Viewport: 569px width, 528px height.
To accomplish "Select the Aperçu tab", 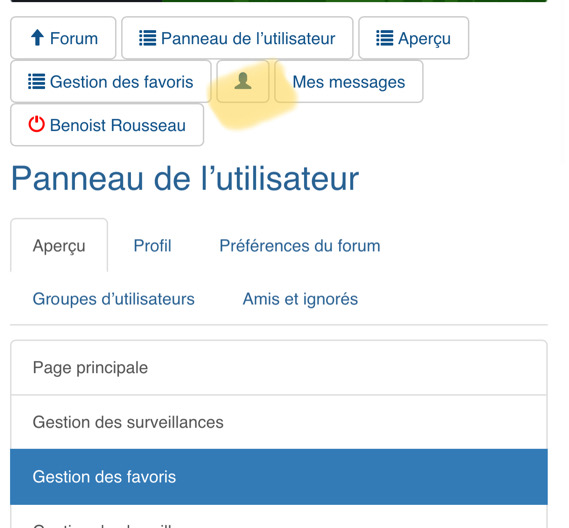I will tap(59, 246).
